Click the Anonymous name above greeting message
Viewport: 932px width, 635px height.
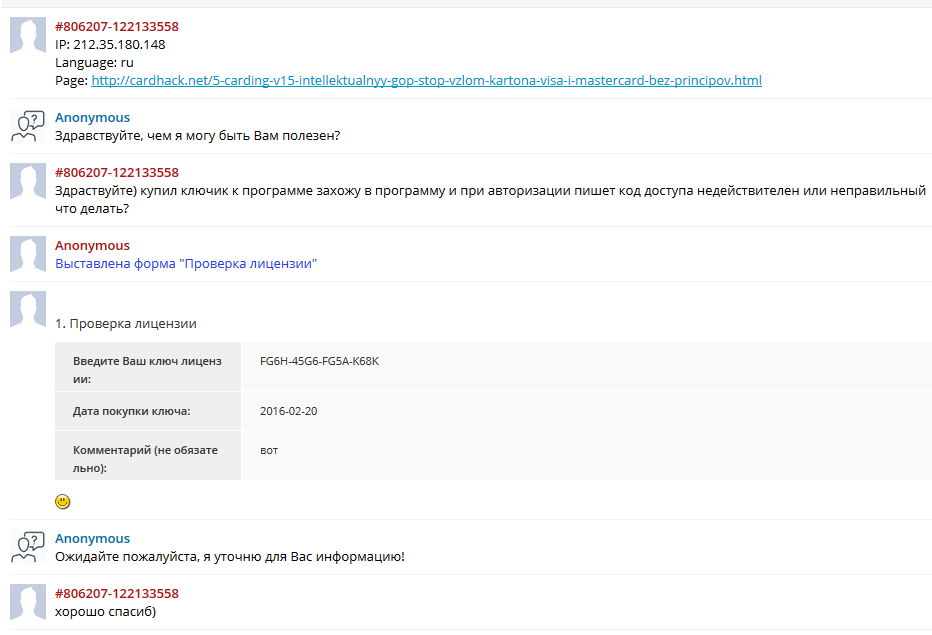pyautogui.click(x=92, y=118)
